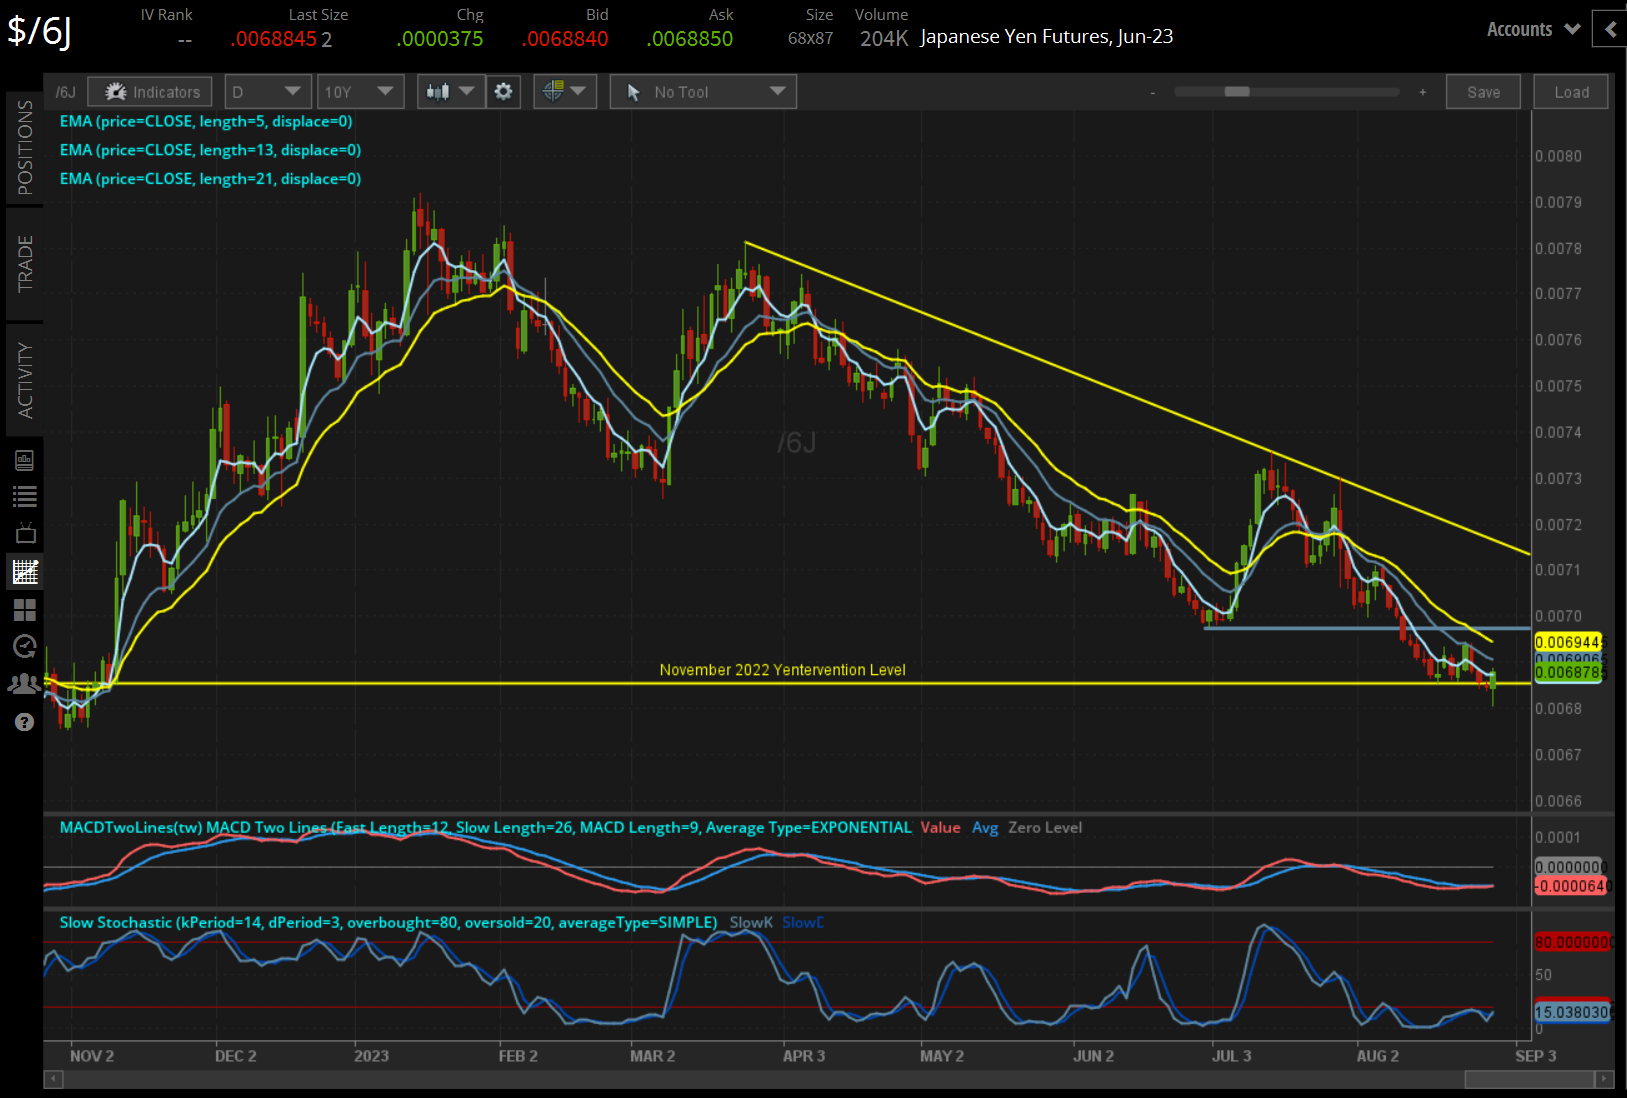Screen dimensions: 1627x1098
Task: Click the Save button
Action: point(1483,91)
